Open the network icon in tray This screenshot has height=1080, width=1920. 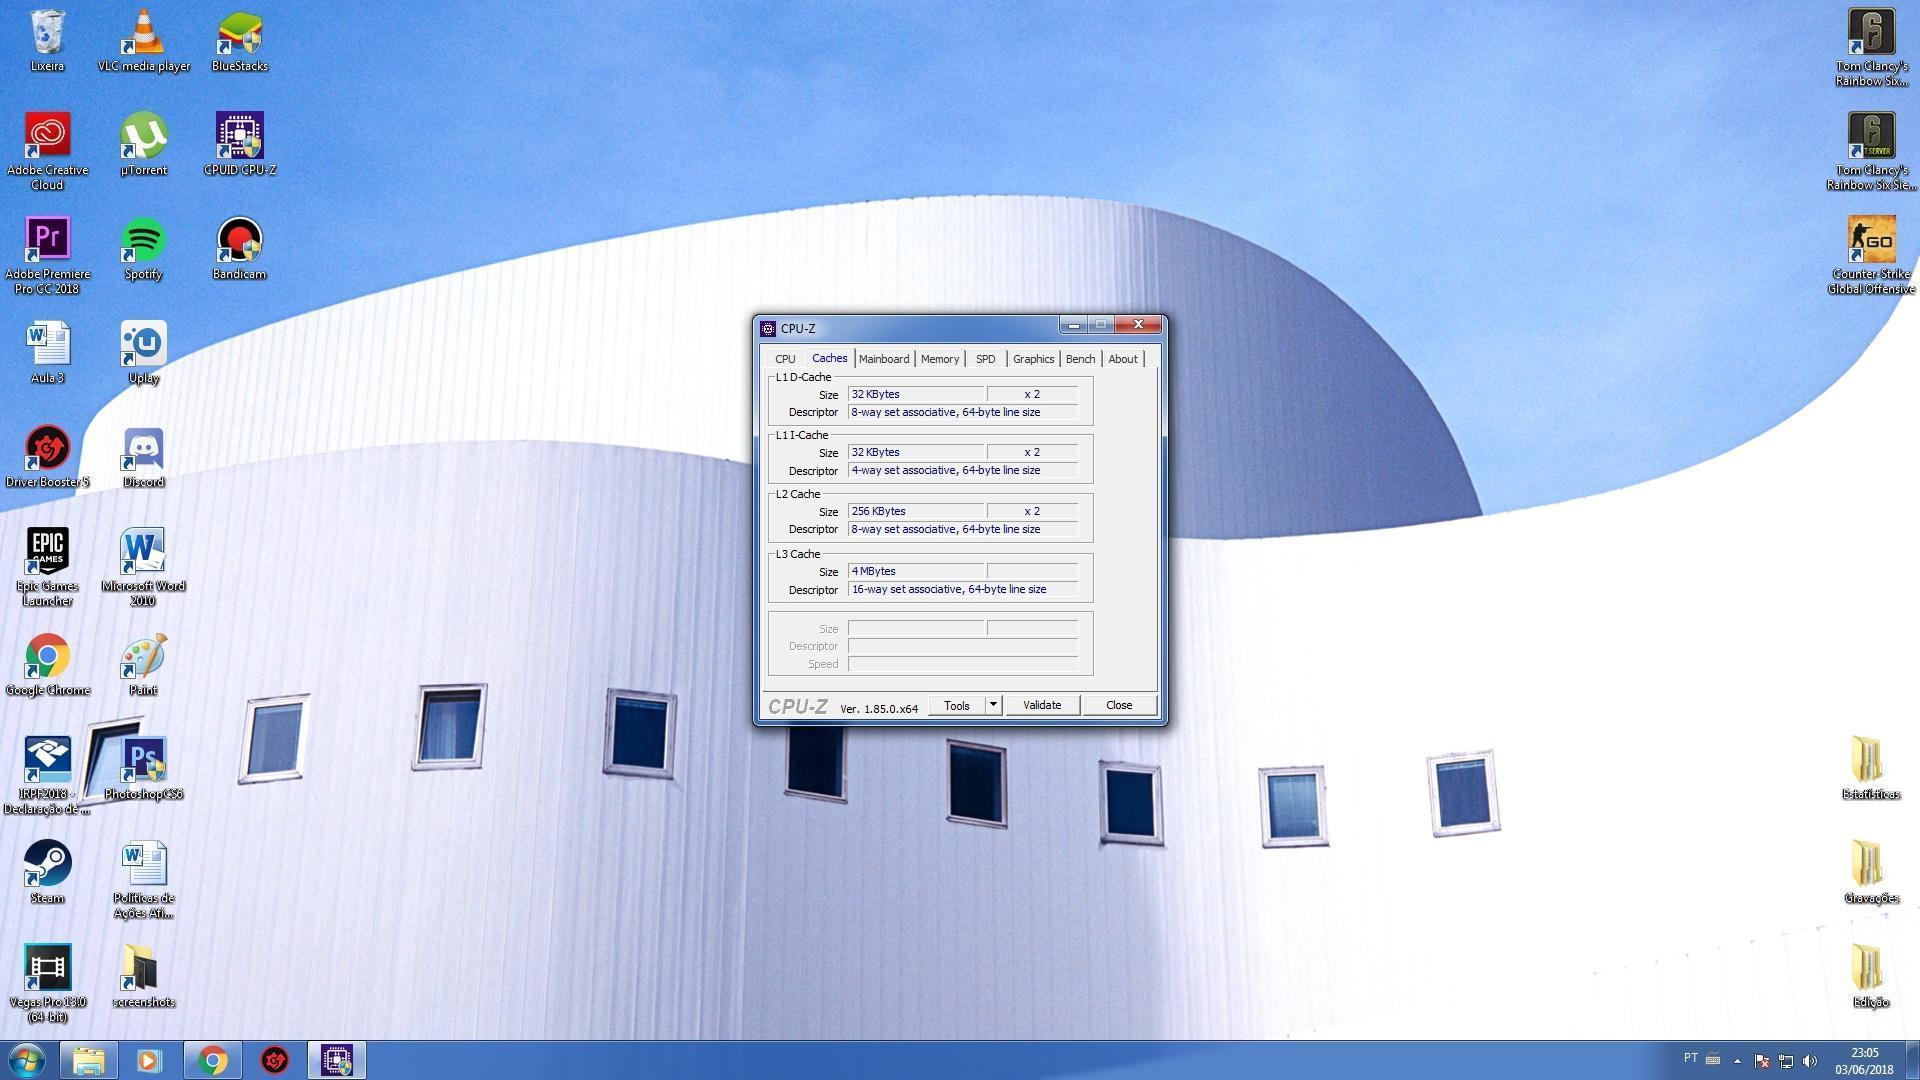[x=1786, y=1061]
